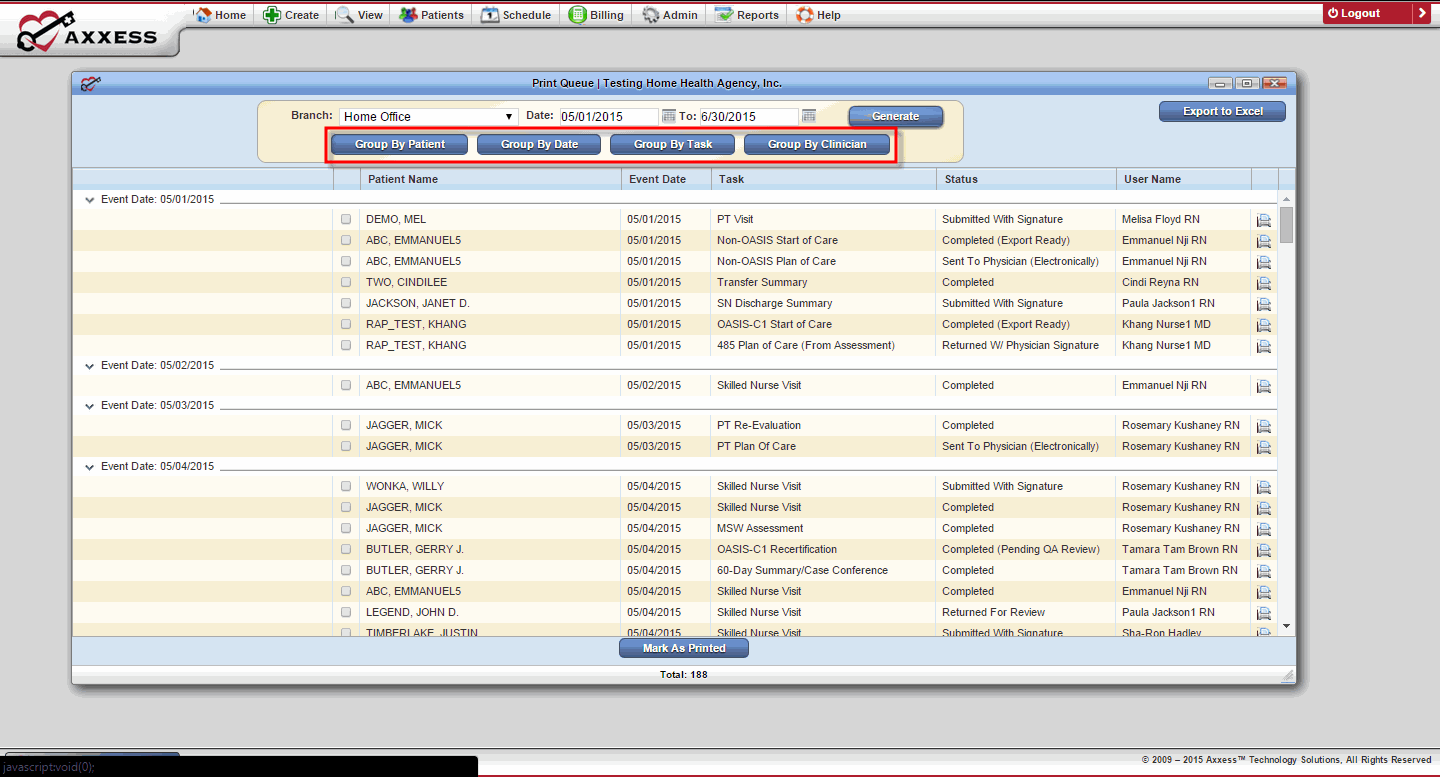The image size is (1440, 777).
Task: Collapse the Event Date: 05/04/2015 group
Action: tap(89, 466)
